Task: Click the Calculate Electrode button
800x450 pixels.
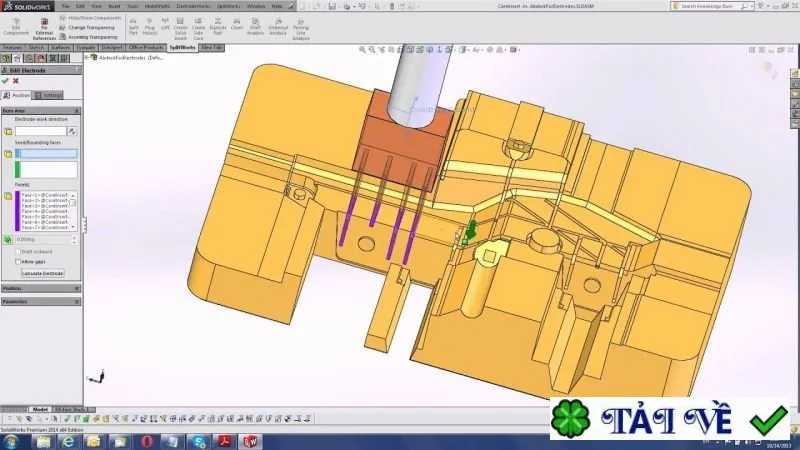Action: point(42,273)
